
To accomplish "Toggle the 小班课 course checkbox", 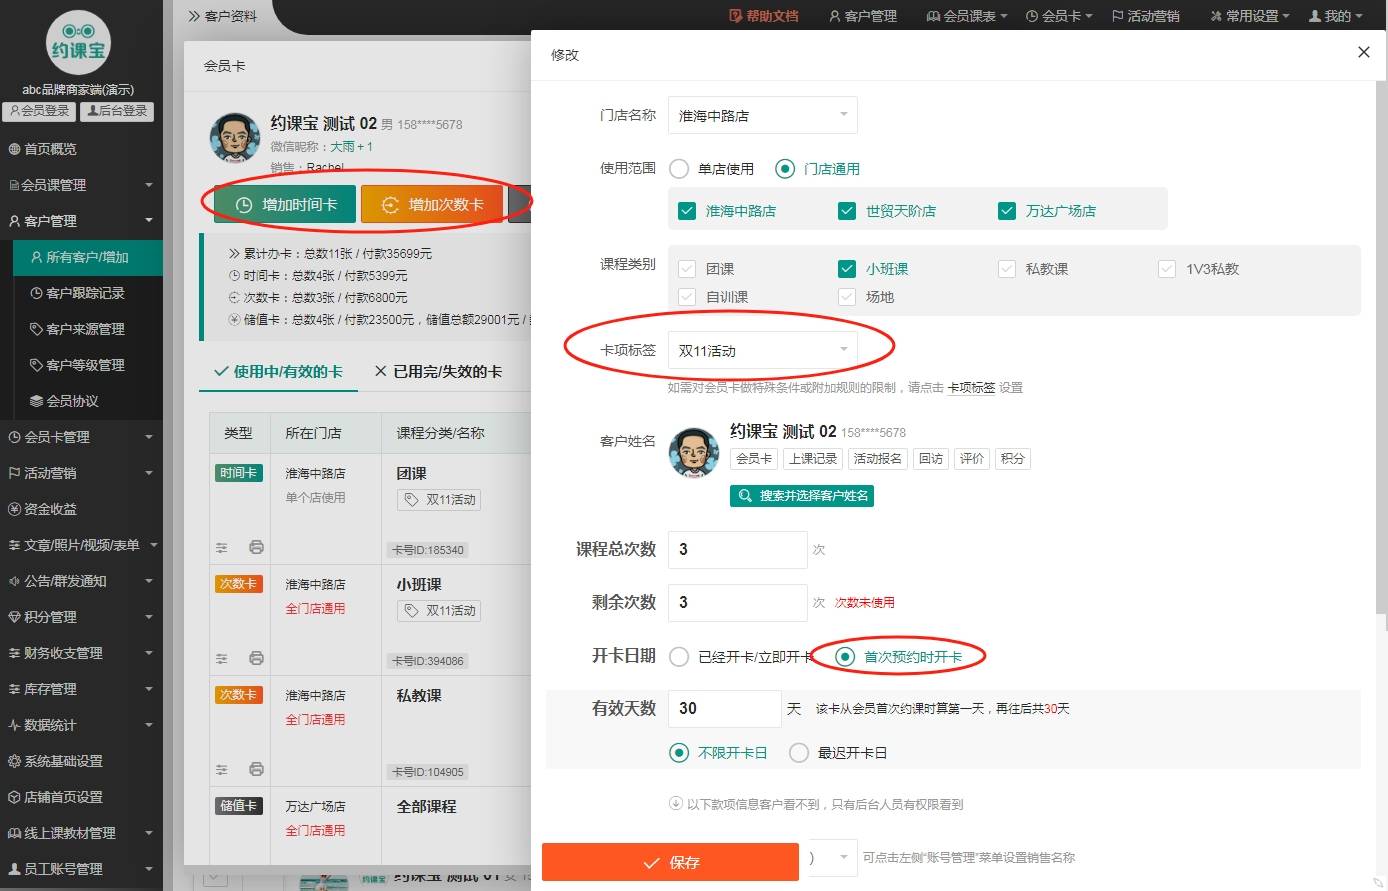I will [847, 268].
